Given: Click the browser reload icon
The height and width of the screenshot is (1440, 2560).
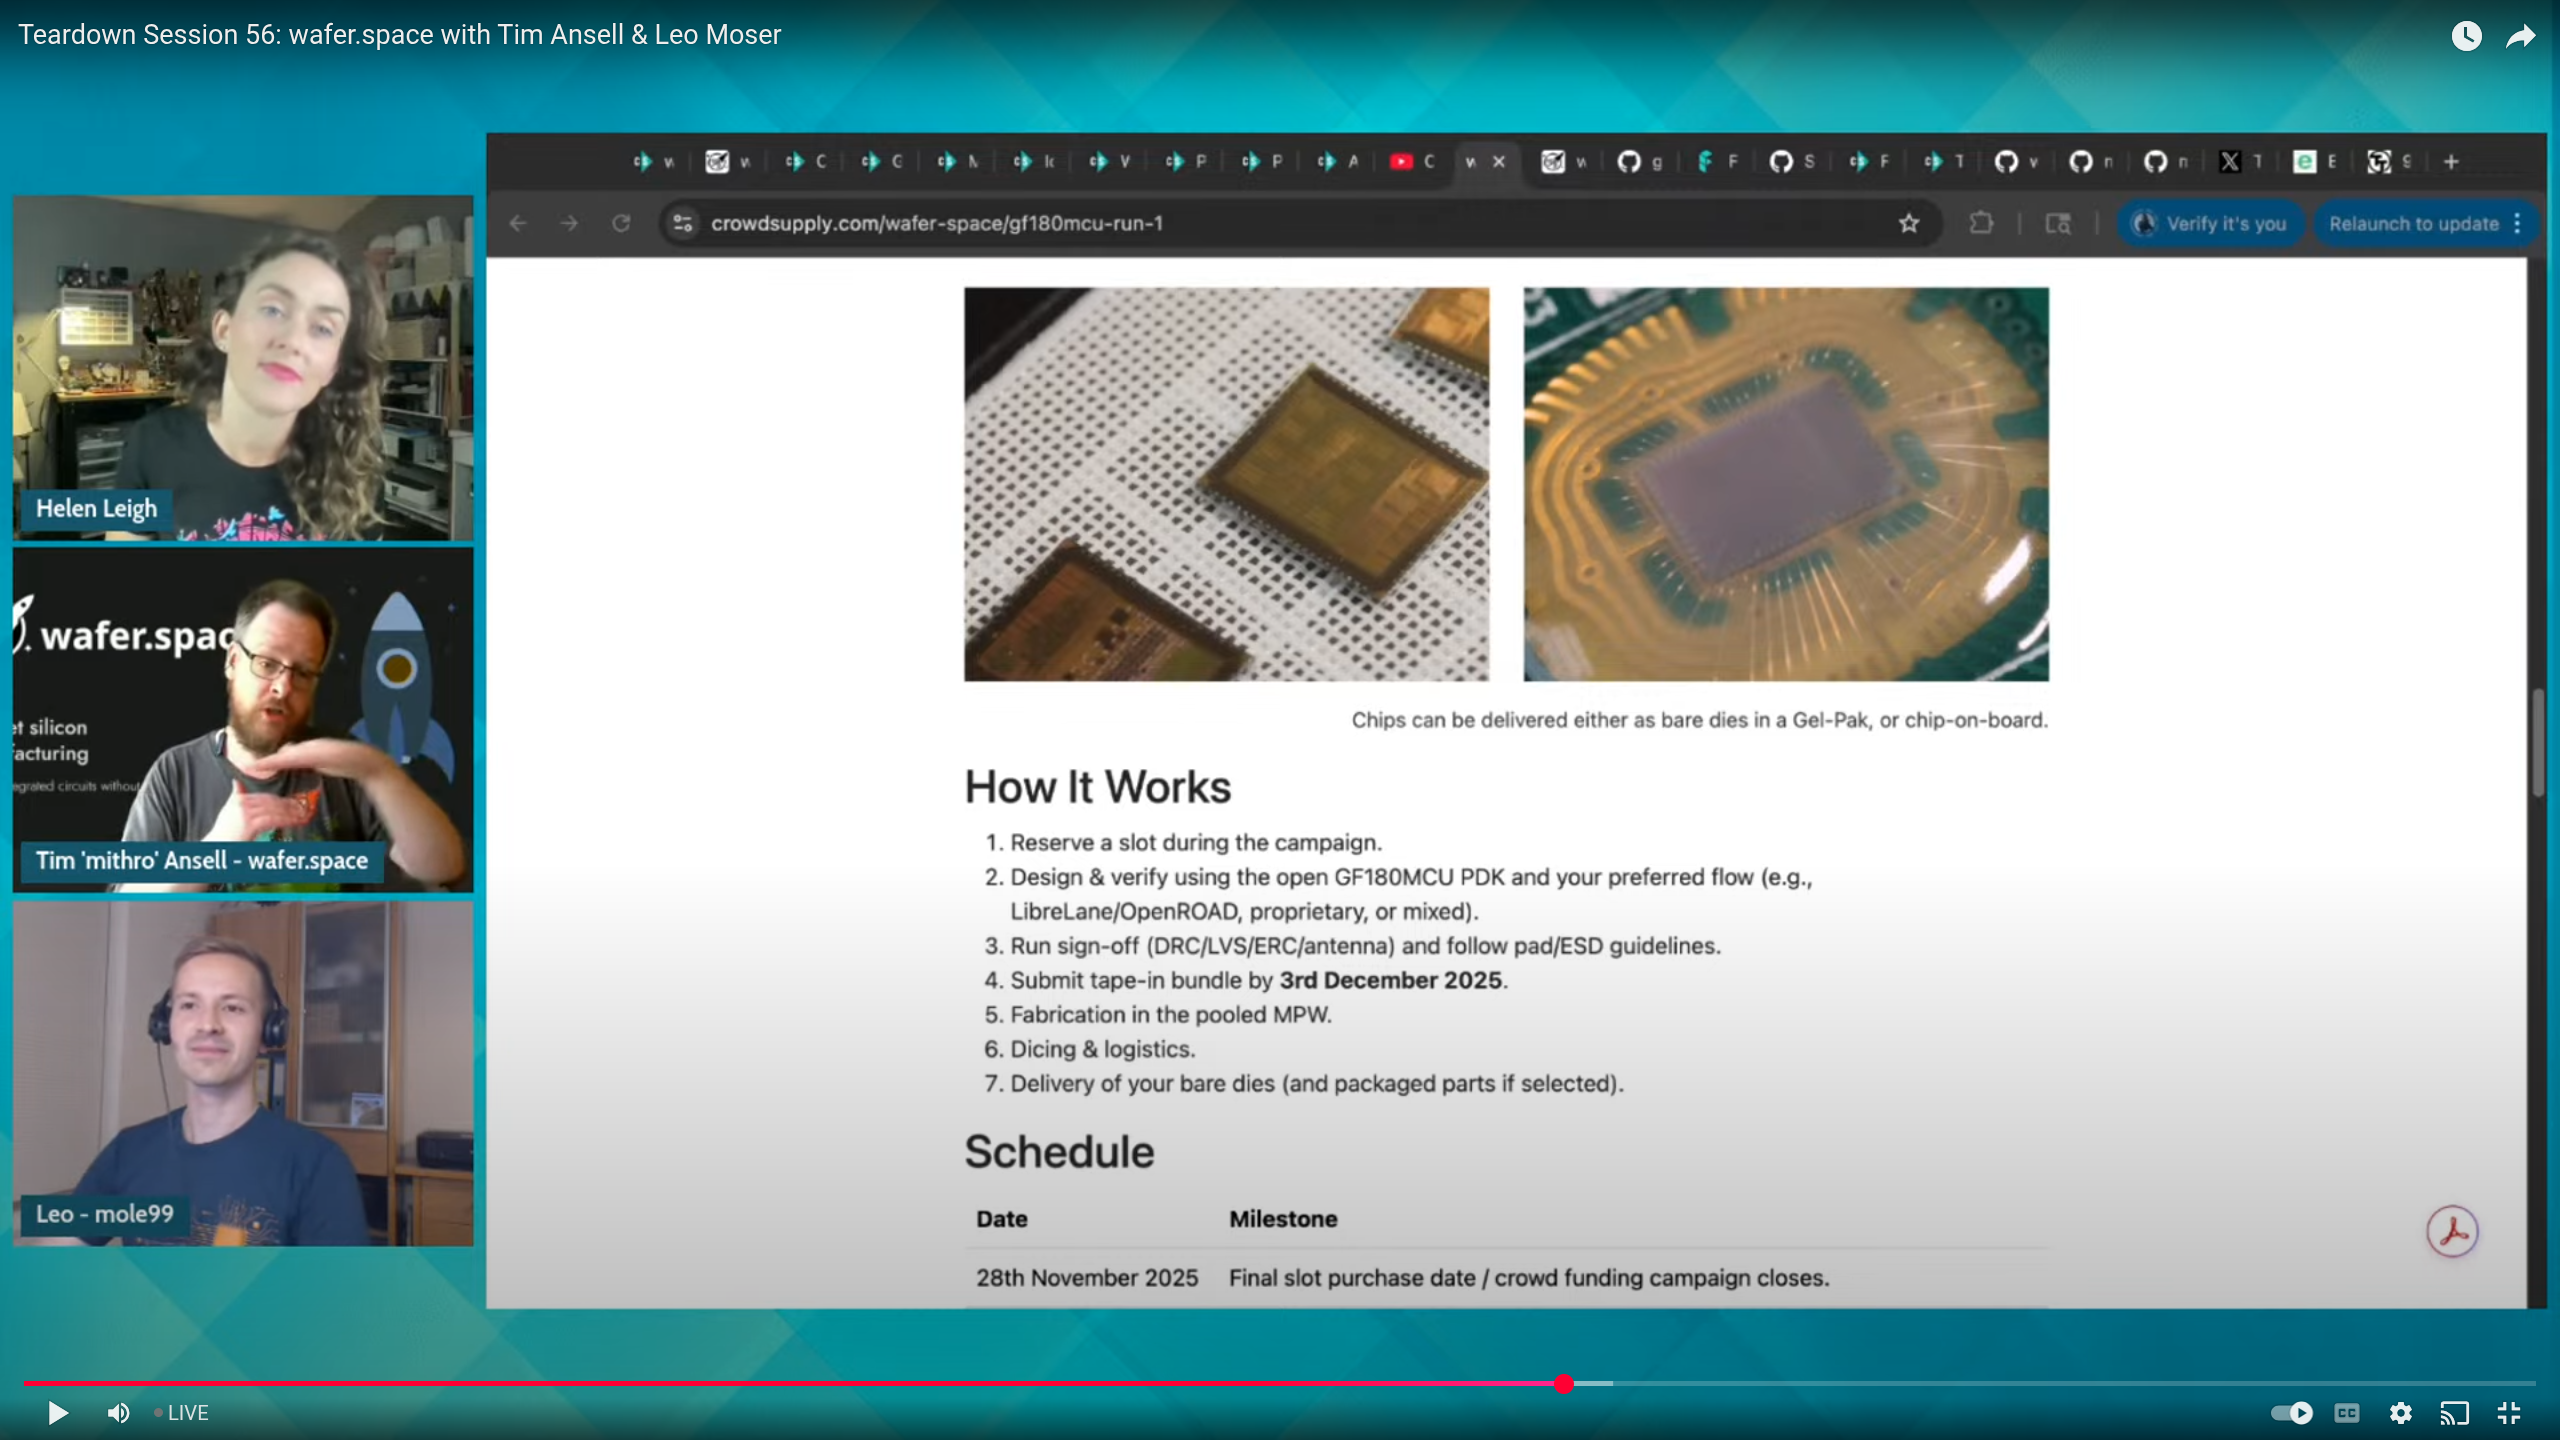Looking at the screenshot, I should 621,223.
